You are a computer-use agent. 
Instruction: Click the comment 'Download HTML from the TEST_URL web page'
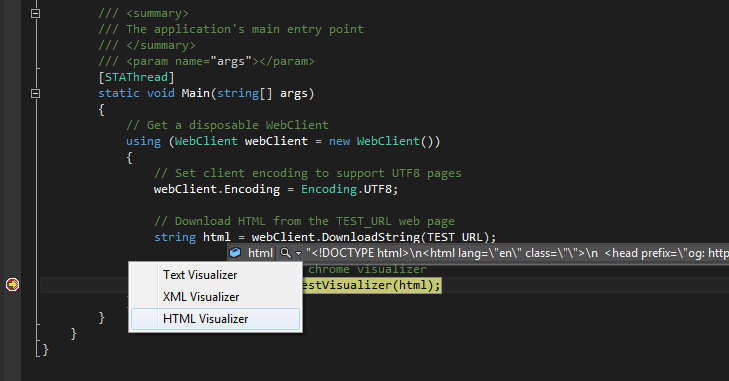click(305, 221)
